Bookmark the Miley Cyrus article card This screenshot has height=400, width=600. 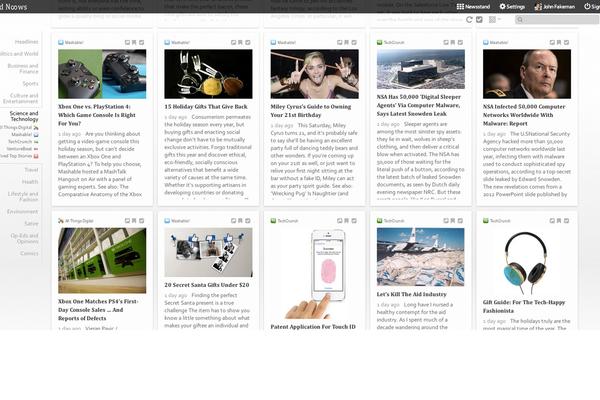tap(347, 43)
